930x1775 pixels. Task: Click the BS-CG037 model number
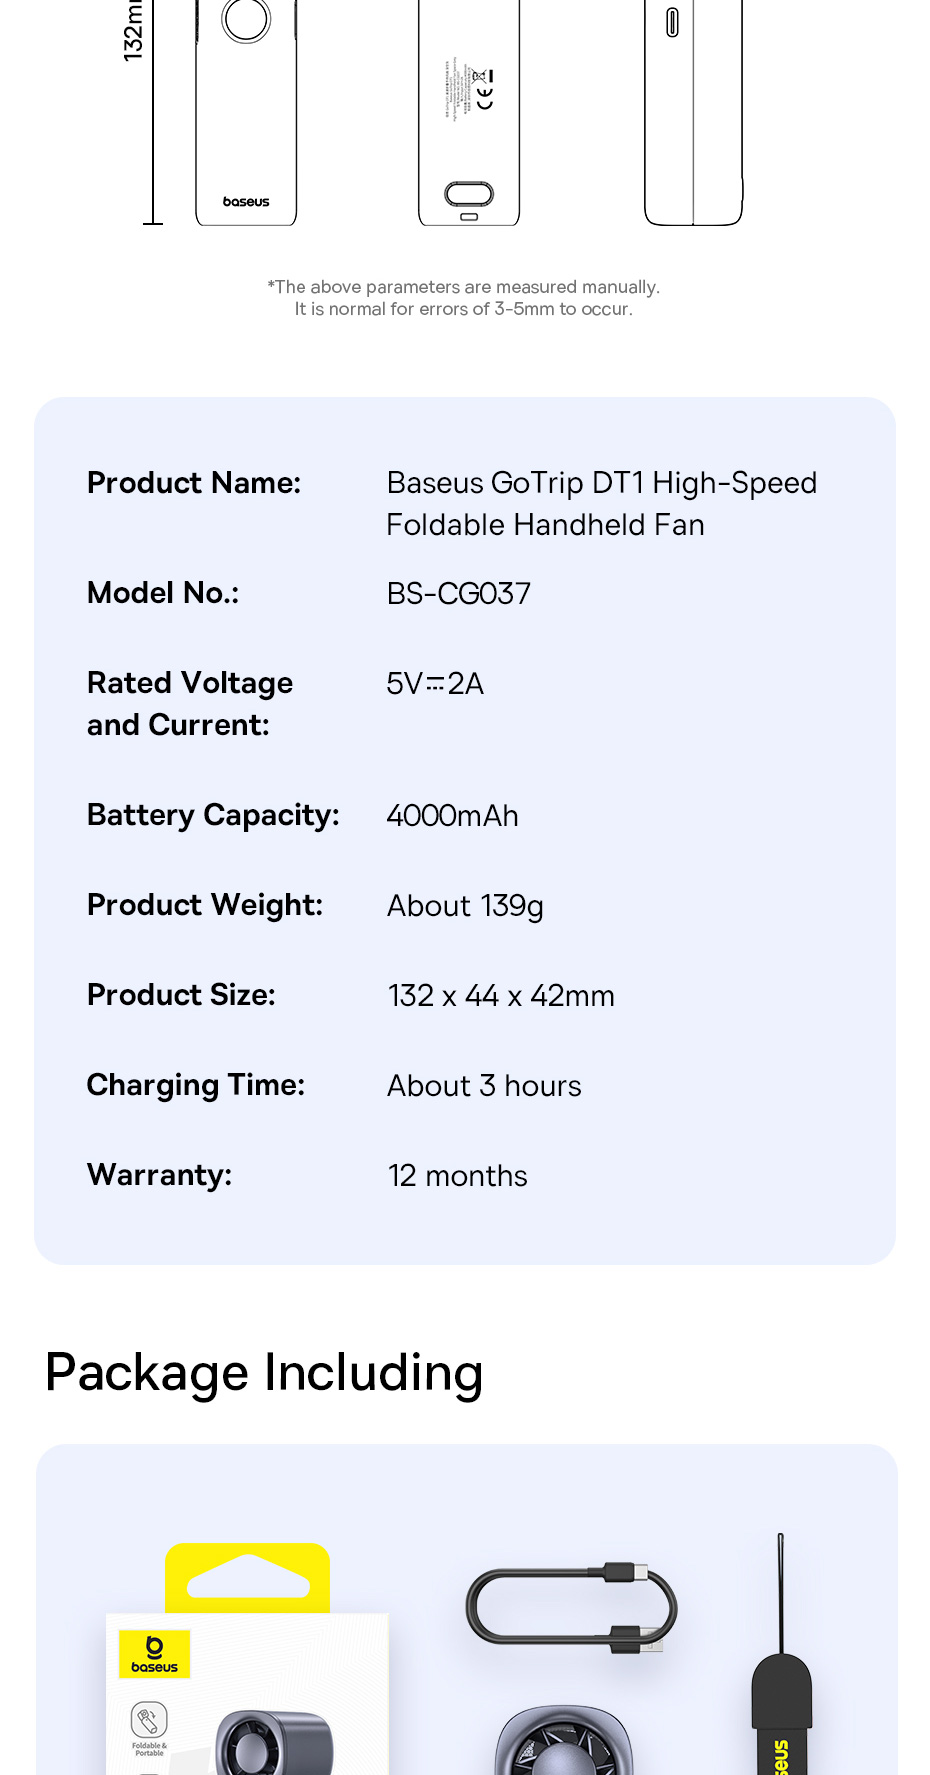(459, 594)
